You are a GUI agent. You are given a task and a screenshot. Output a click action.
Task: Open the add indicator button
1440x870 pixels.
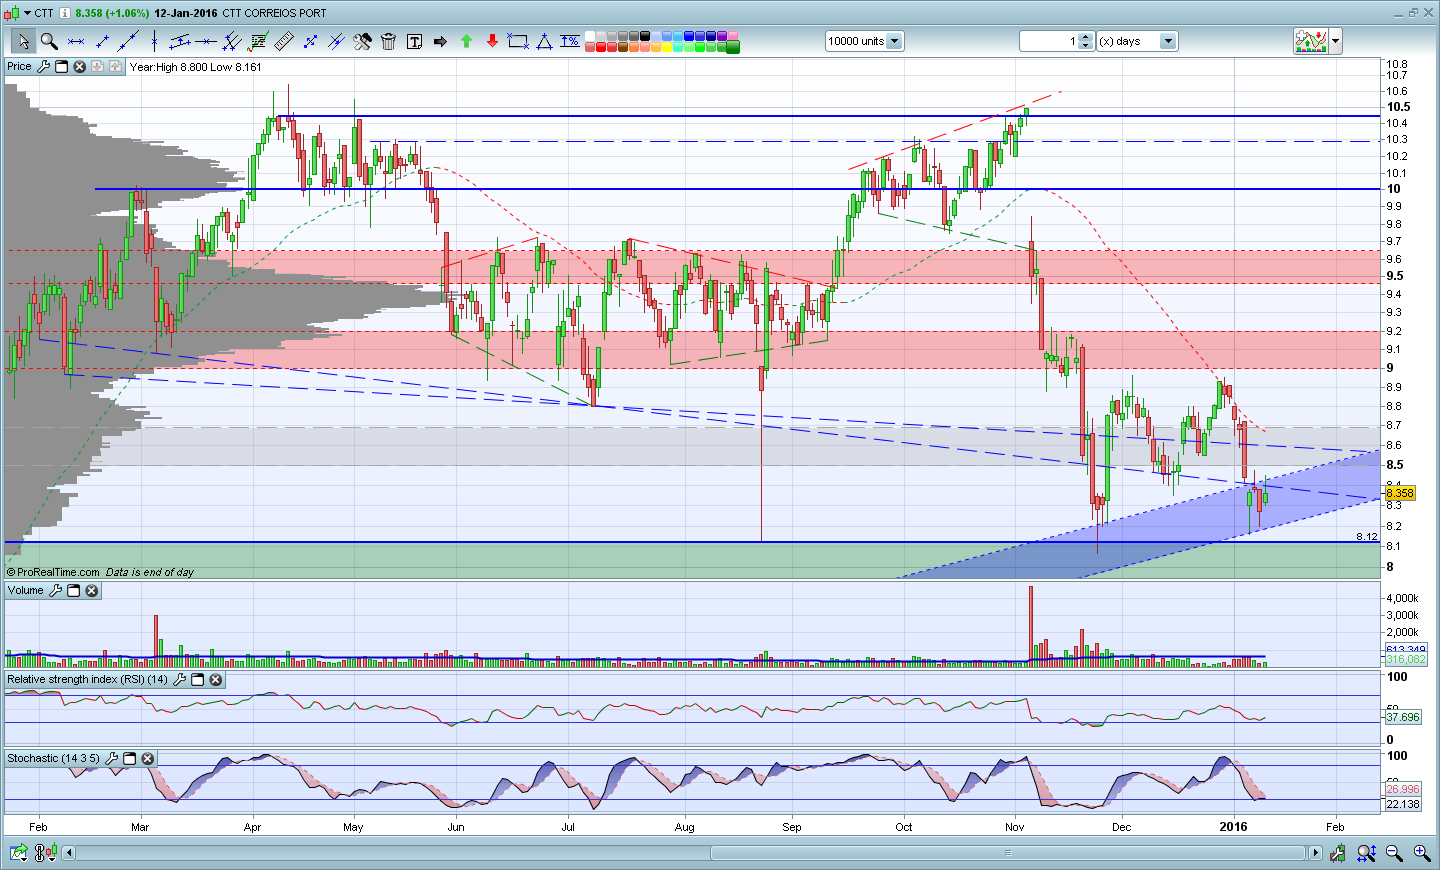coord(1311,41)
